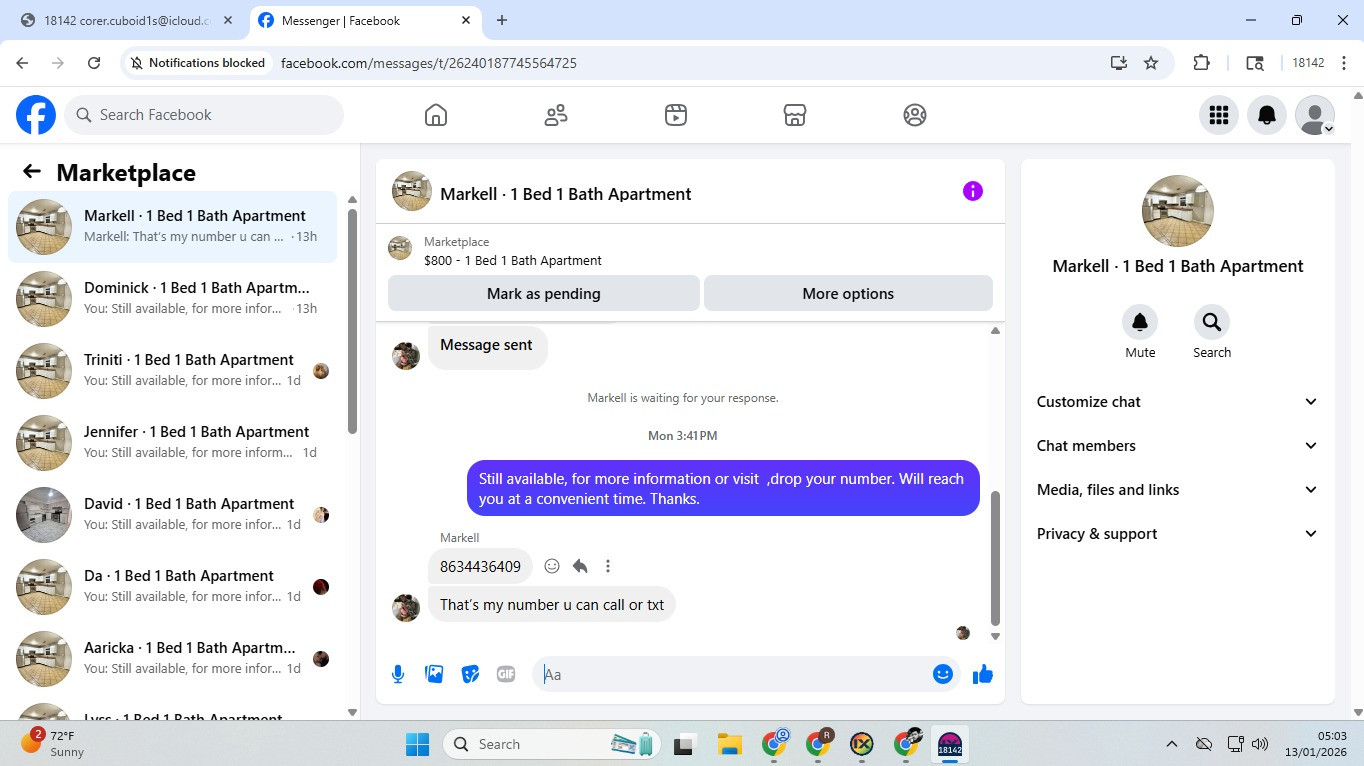
Task: Open David 1 Bed 1 Bath conversation
Action: click(172, 514)
